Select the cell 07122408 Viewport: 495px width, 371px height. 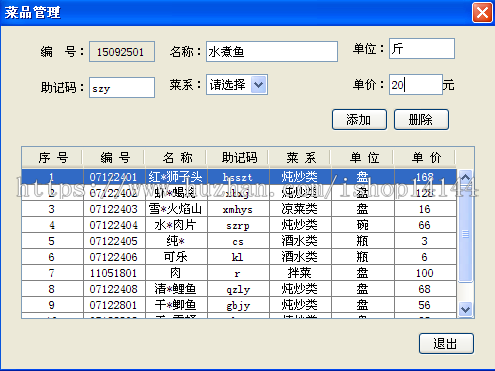point(114,289)
